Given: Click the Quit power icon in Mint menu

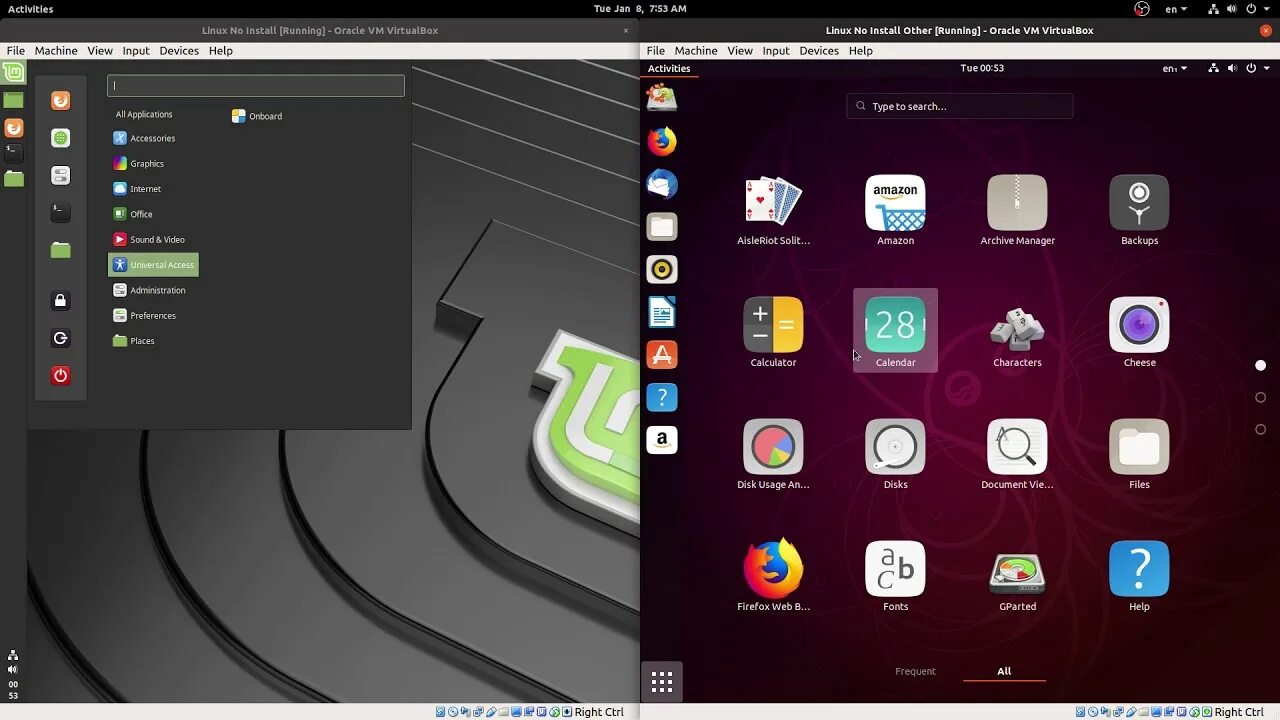Looking at the screenshot, I should point(61,375).
